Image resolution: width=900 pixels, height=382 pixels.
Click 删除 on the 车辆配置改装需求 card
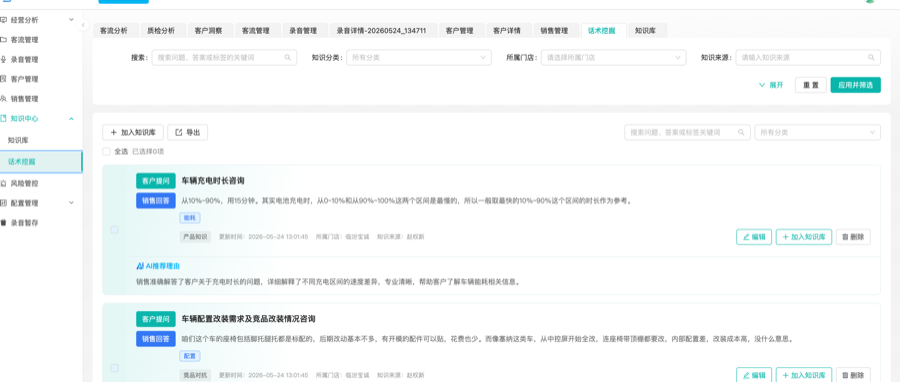coord(853,375)
